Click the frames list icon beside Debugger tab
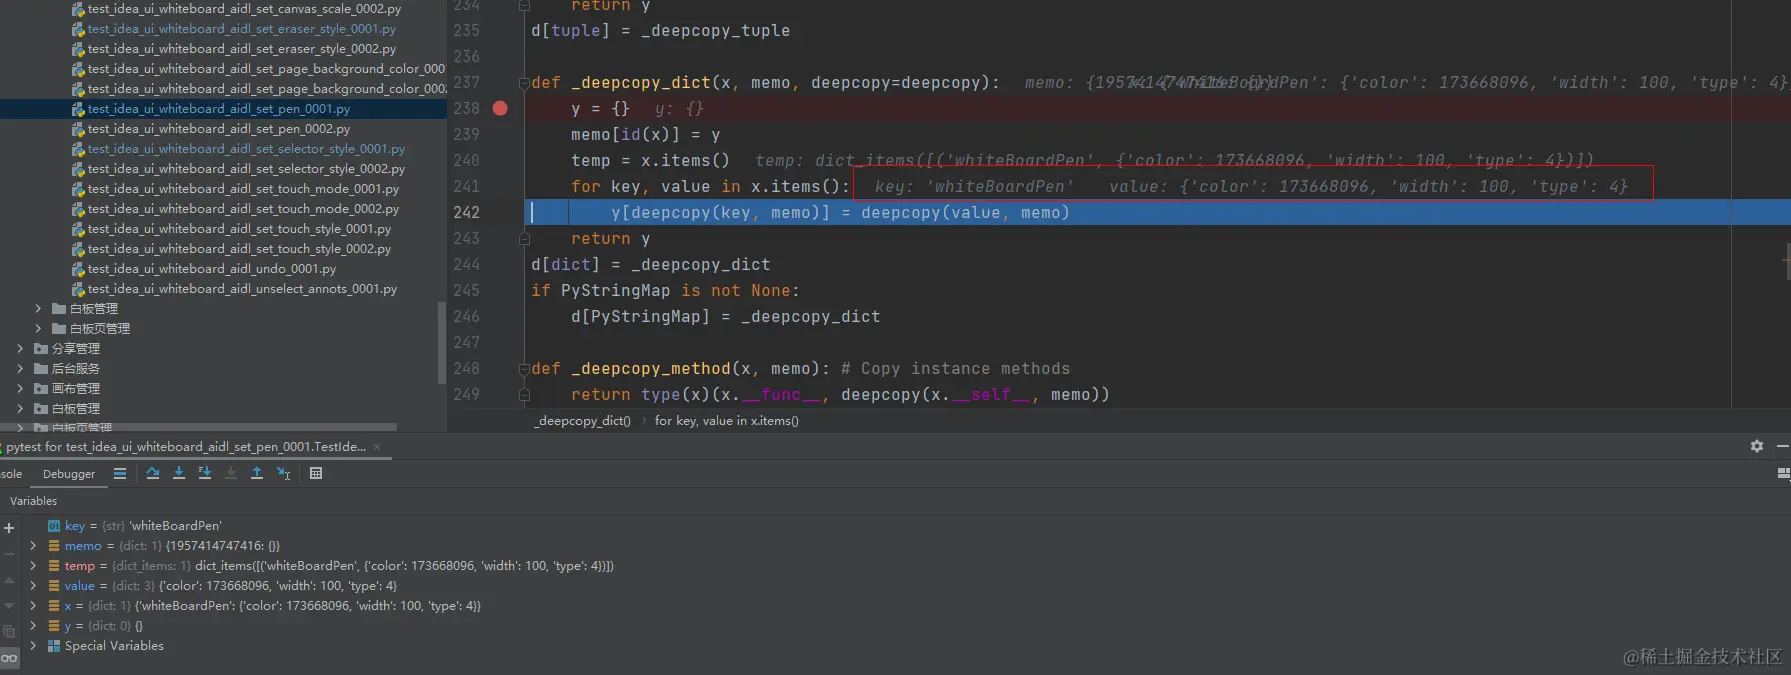Viewport: 1791px width, 675px height. 120,473
